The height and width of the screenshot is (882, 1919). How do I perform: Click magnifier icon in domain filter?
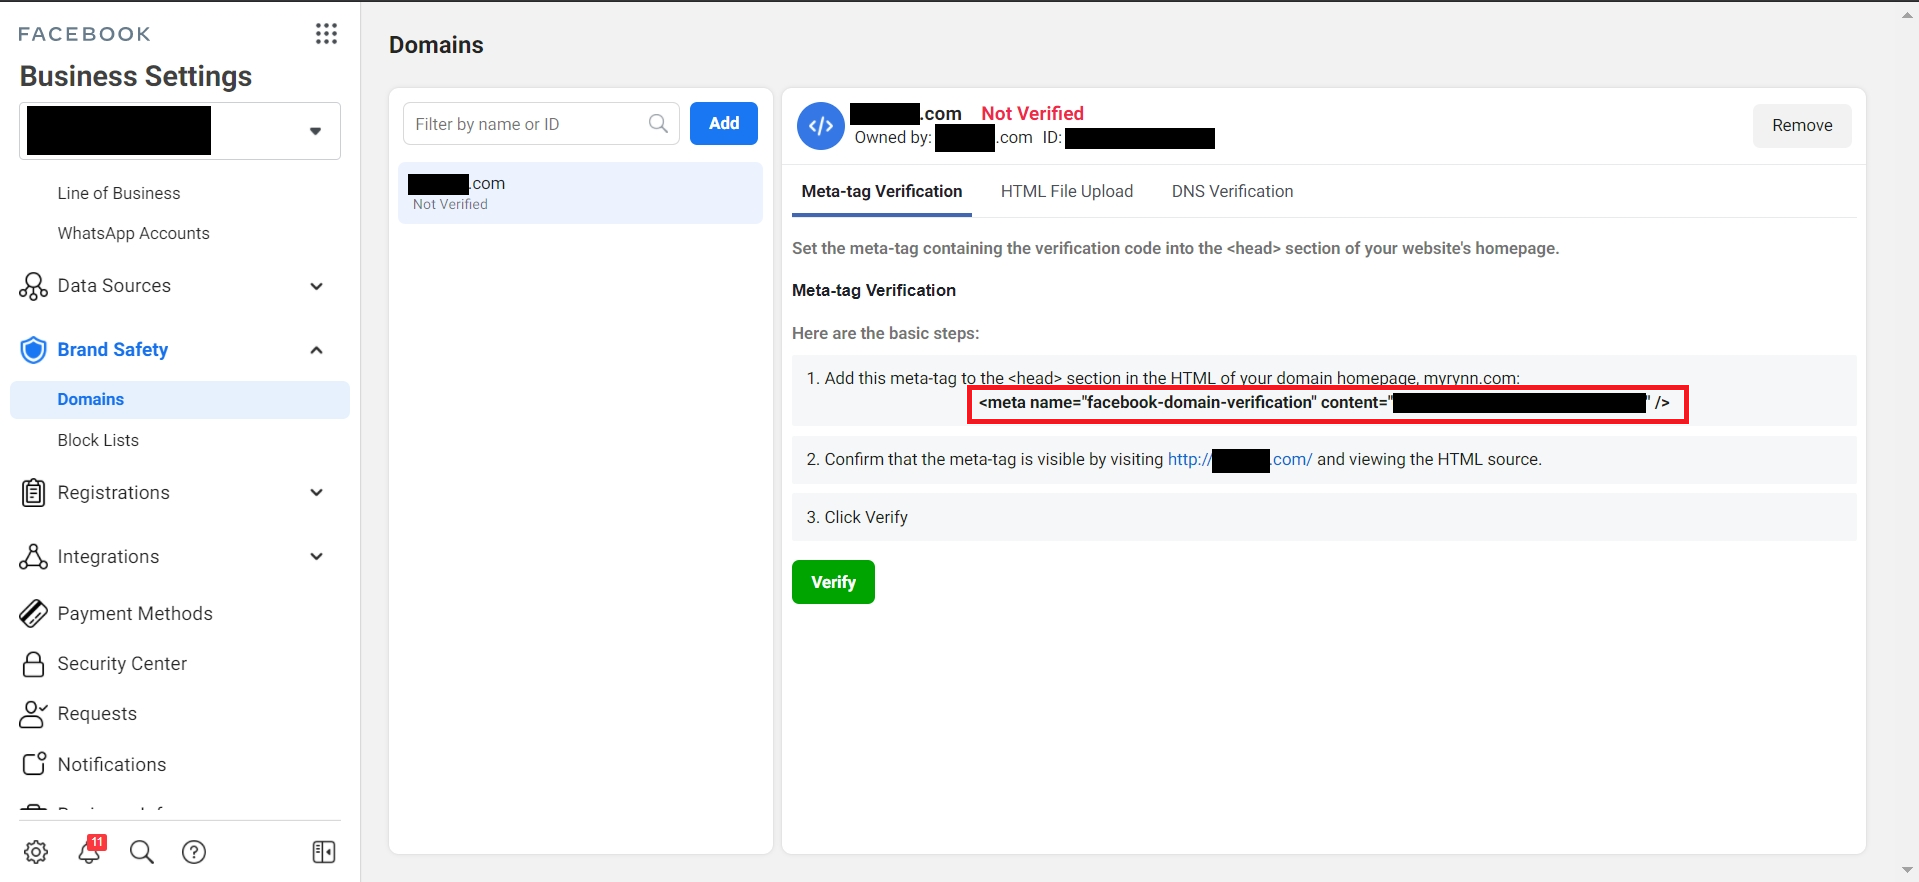[x=658, y=123]
